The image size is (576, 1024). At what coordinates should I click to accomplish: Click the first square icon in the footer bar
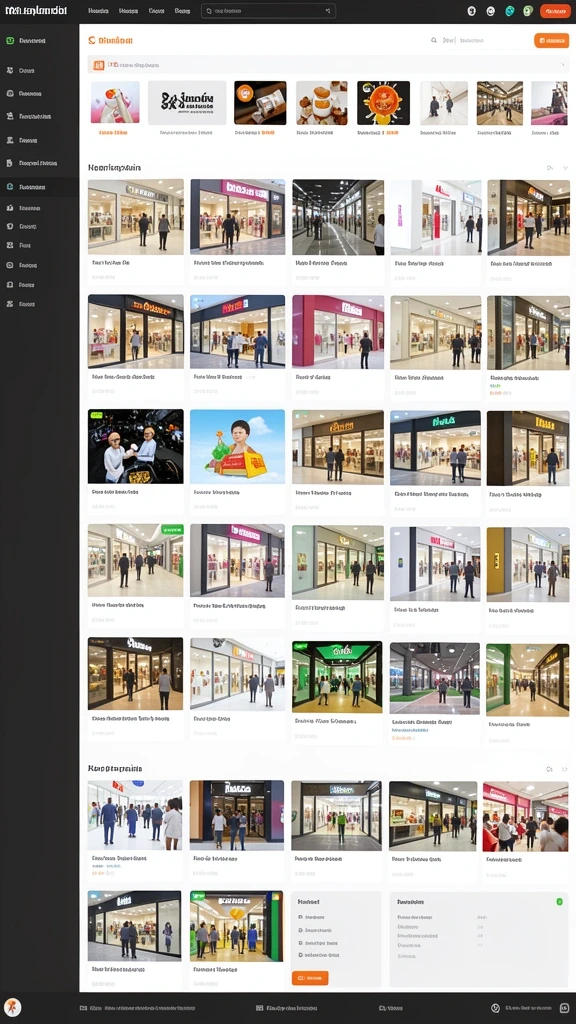83,1008
